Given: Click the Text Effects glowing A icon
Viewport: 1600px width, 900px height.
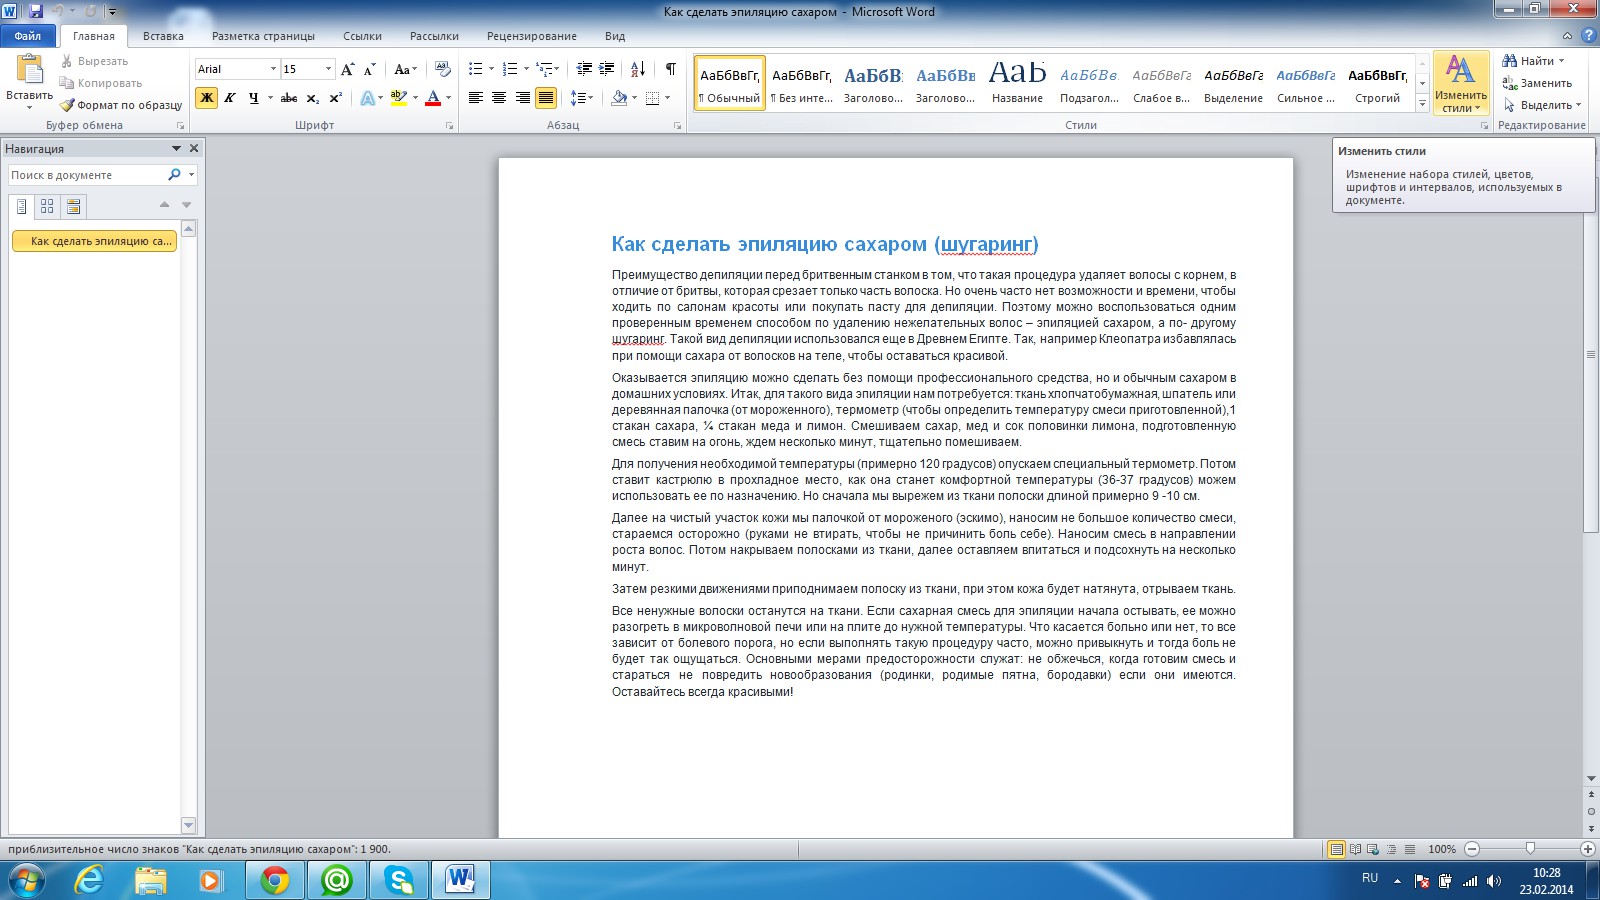Looking at the screenshot, I should point(368,98).
